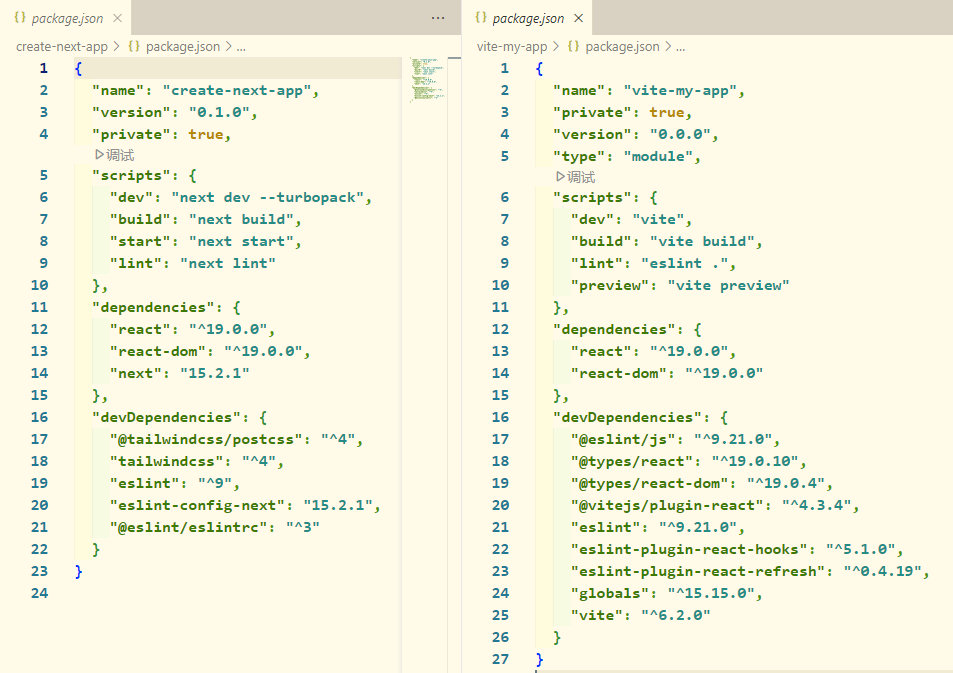Image resolution: width=953 pixels, height=673 pixels.
Task: Click the 调试 debug CodeLens in left editor
Action: (x=114, y=155)
